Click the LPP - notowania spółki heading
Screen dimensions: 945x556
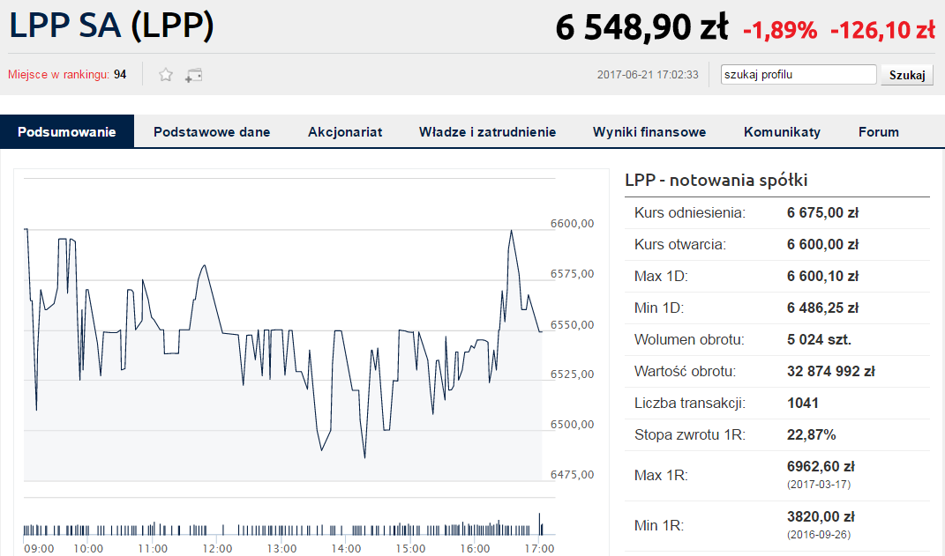pyautogui.click(x=716, y=180)
